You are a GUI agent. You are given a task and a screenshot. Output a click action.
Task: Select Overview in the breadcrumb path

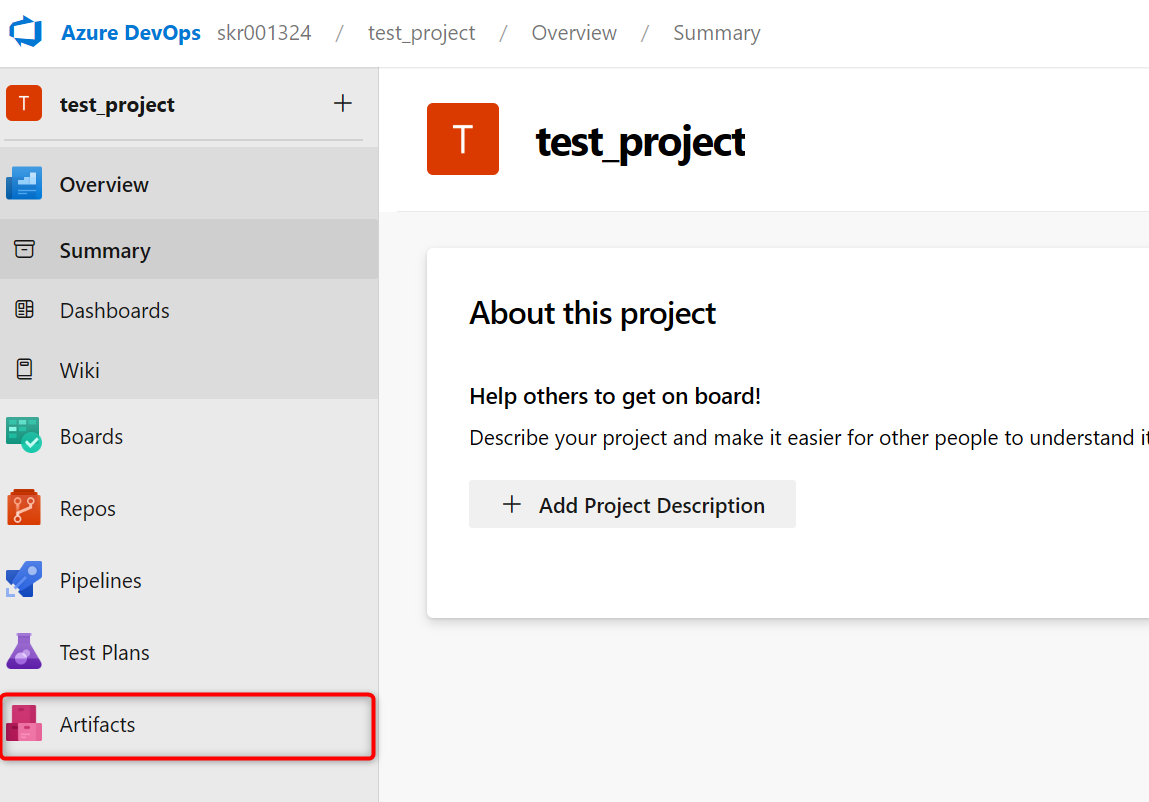(x=573, y=33)
